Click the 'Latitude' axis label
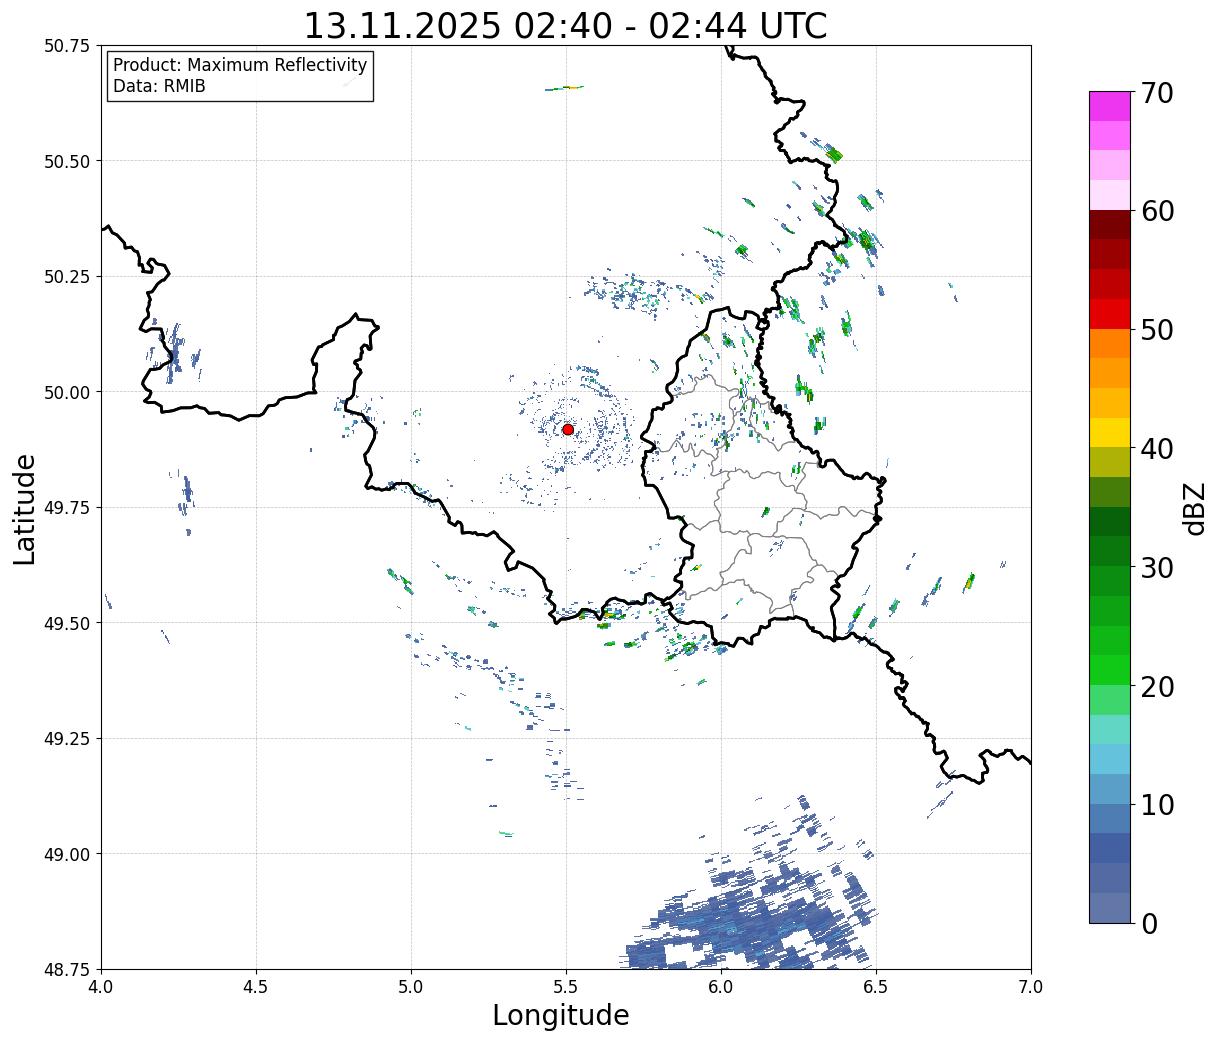The height and width of the screenshot is (1040, 1219). coord(25,508)
